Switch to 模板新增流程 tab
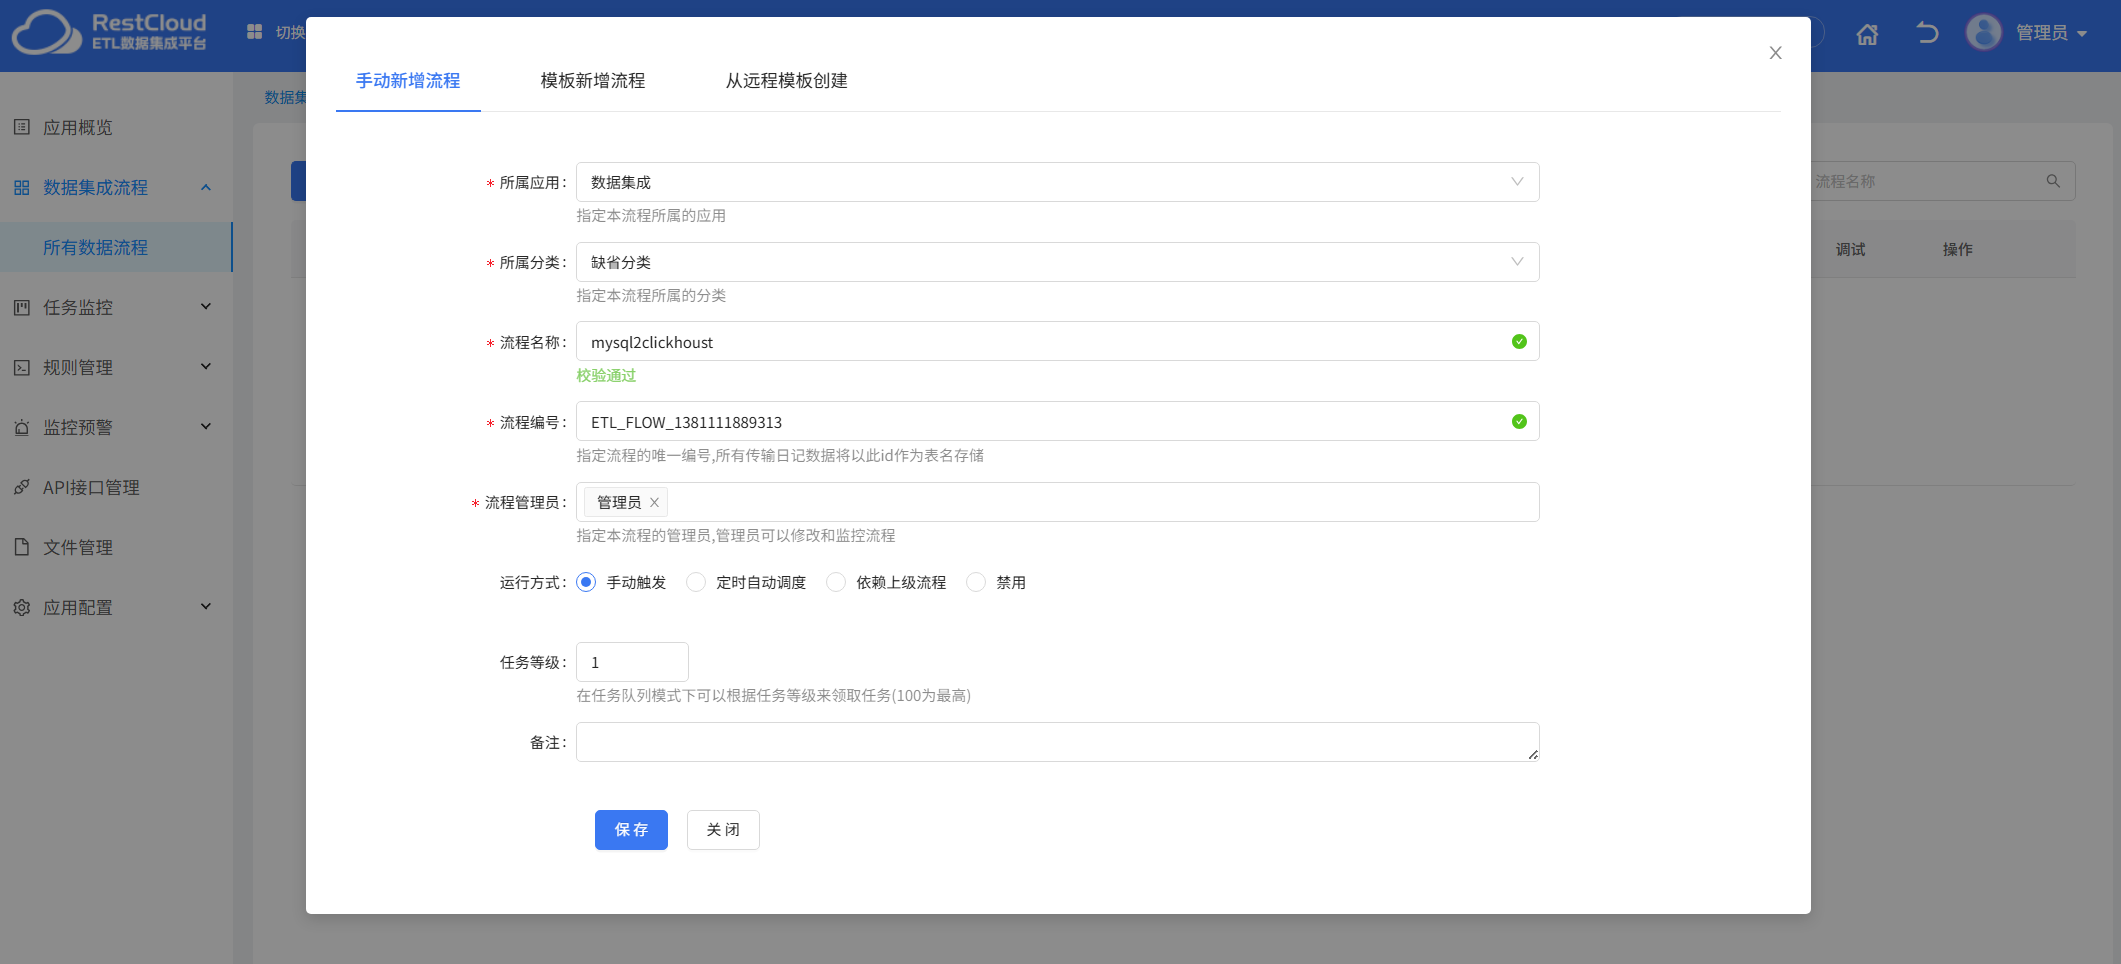Viewport: 2121px width, 964px height. coord(593,81)
